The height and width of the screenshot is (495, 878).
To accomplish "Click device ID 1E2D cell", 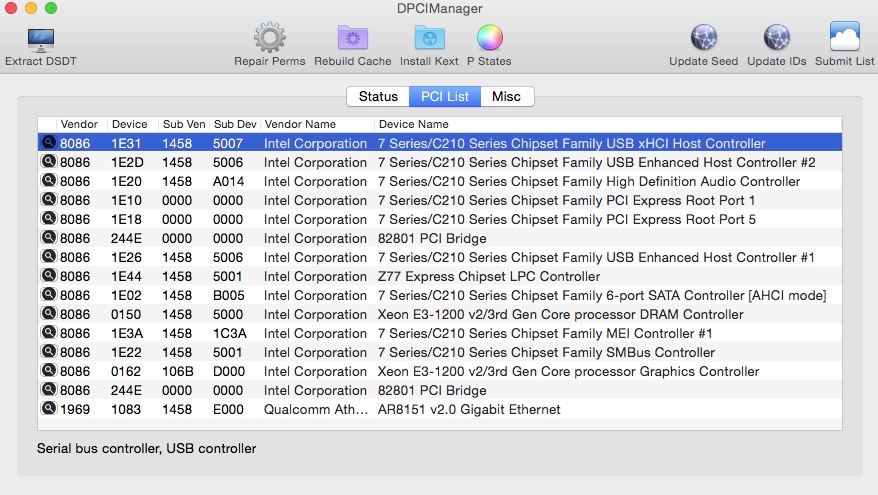I will coord(127,162).
